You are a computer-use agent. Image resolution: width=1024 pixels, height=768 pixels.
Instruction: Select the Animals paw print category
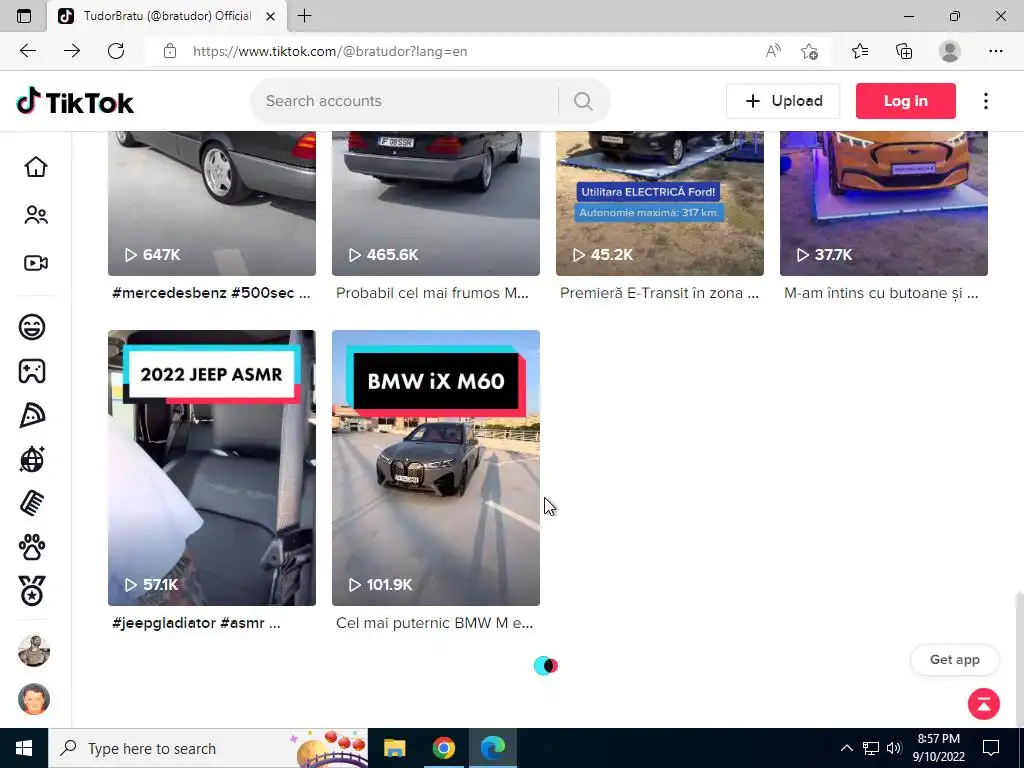pyautogui.click(x=32, y=547)
